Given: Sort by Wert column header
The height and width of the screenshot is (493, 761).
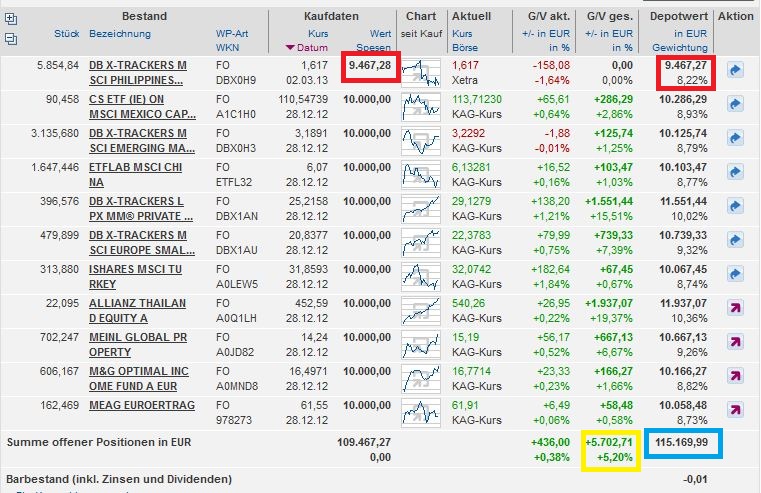Looking at the screenshot, I should coord(380,33).
